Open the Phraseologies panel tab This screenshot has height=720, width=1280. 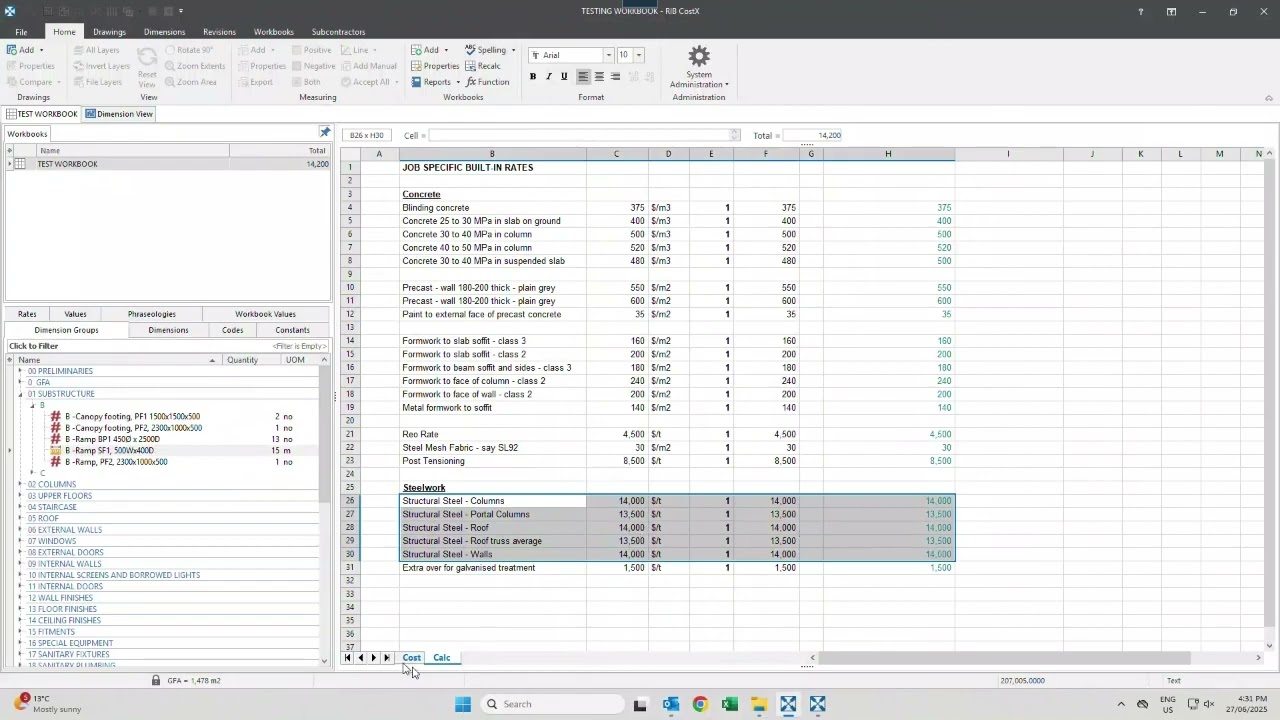pyautogui.click(x=152, y=314)
